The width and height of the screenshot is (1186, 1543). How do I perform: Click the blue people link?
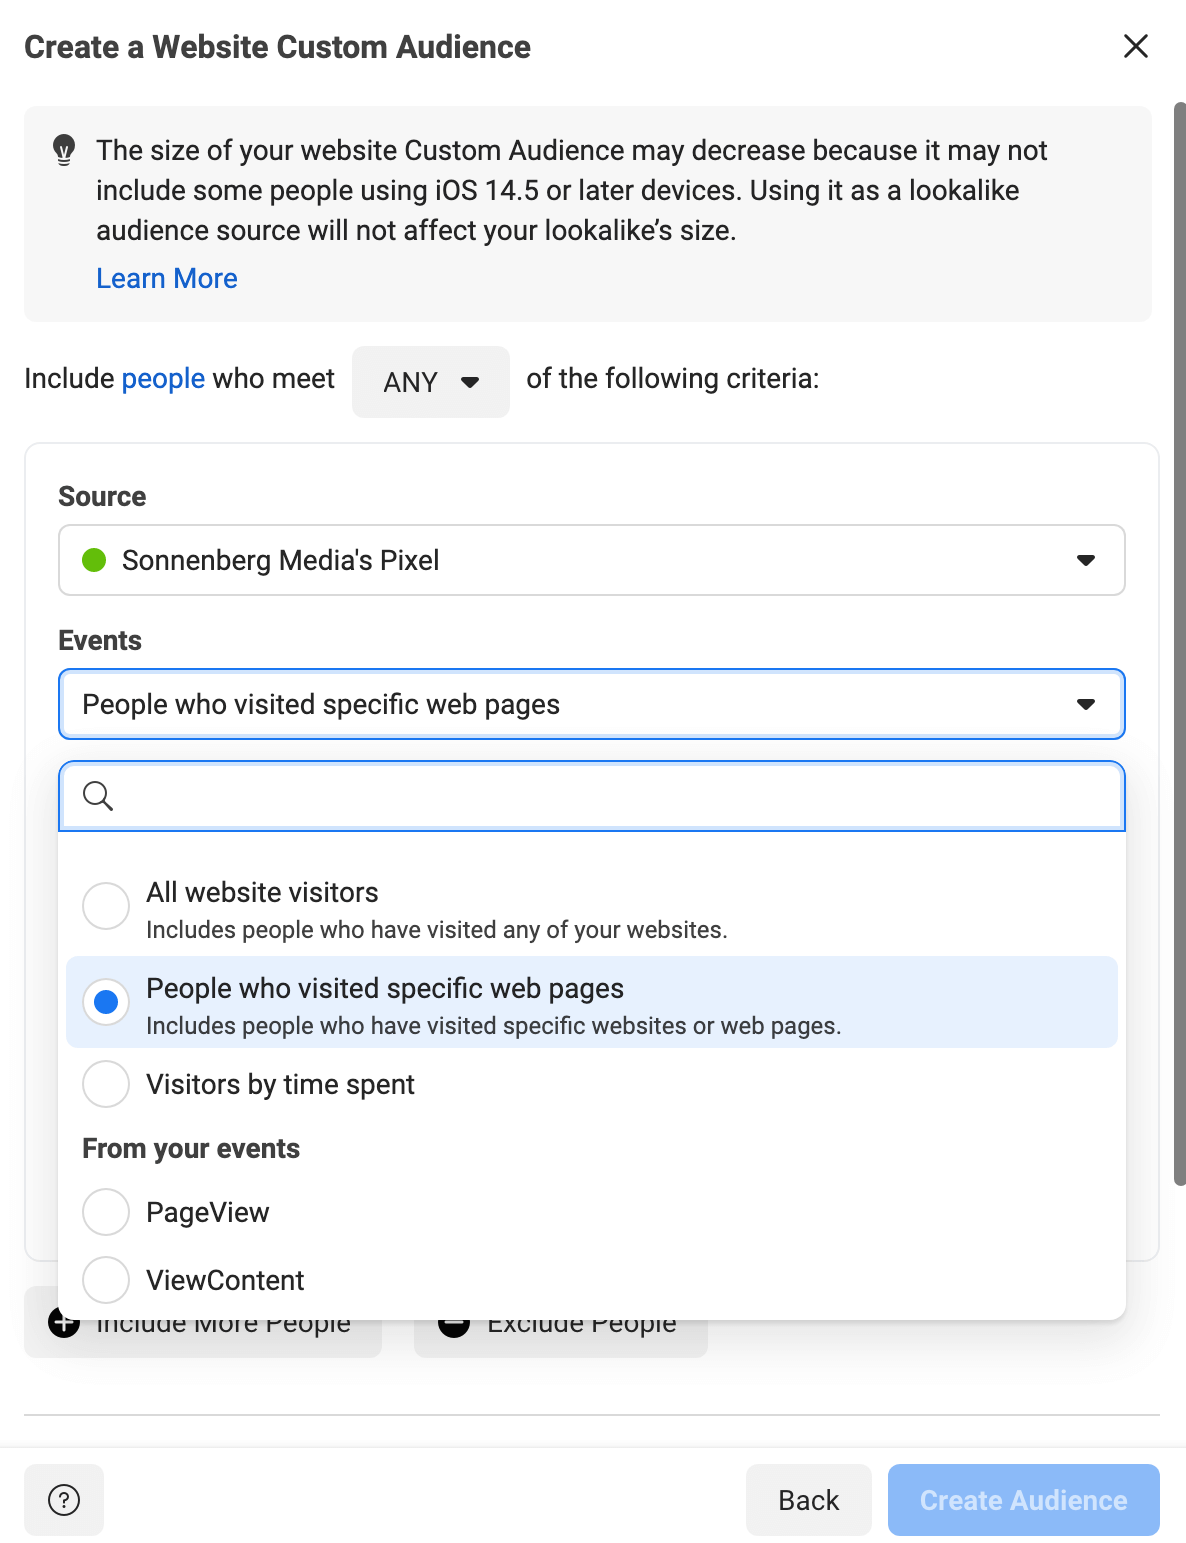[x=163, y=379]
